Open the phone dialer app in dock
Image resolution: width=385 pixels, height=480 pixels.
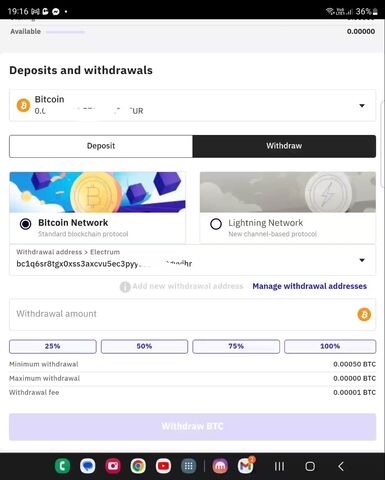[x=62, y=466]
